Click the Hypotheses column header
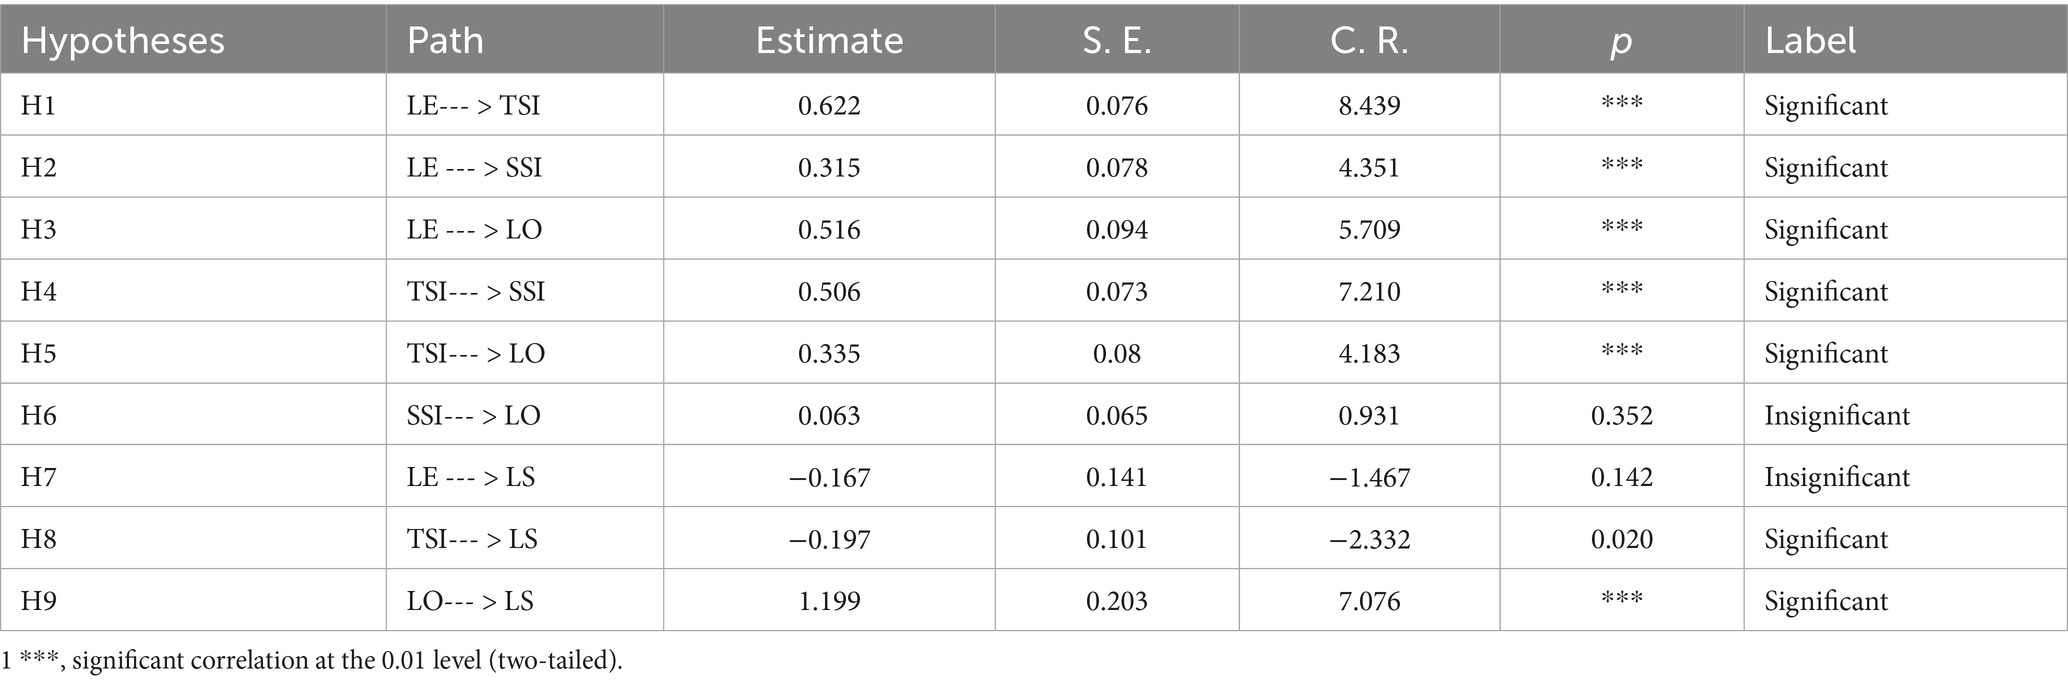 (x=123, y=41)
